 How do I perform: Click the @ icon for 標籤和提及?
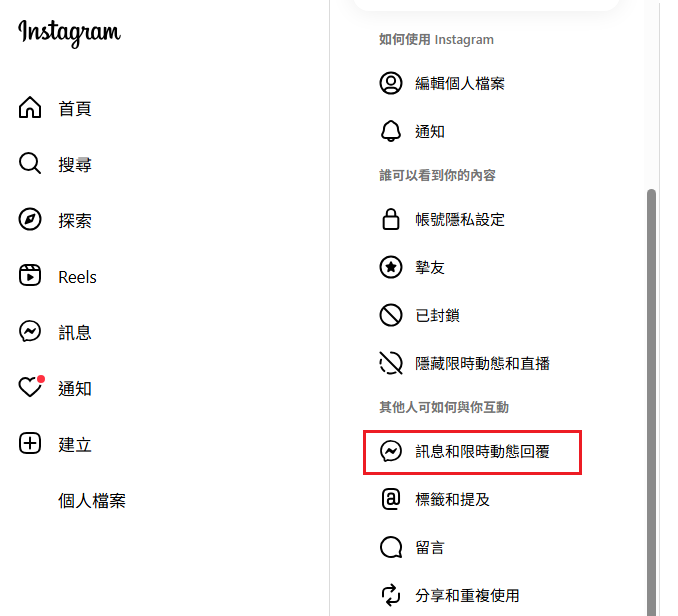[391, 499]
